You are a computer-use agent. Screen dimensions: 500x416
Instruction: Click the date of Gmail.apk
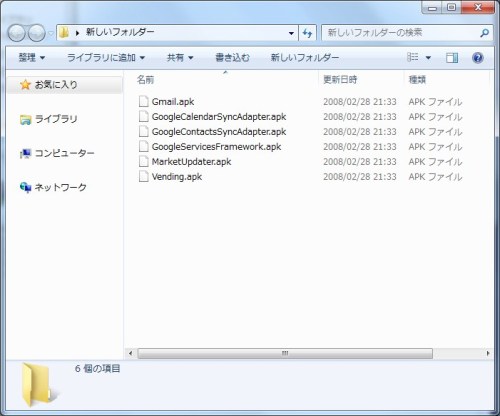click(360, 102)
